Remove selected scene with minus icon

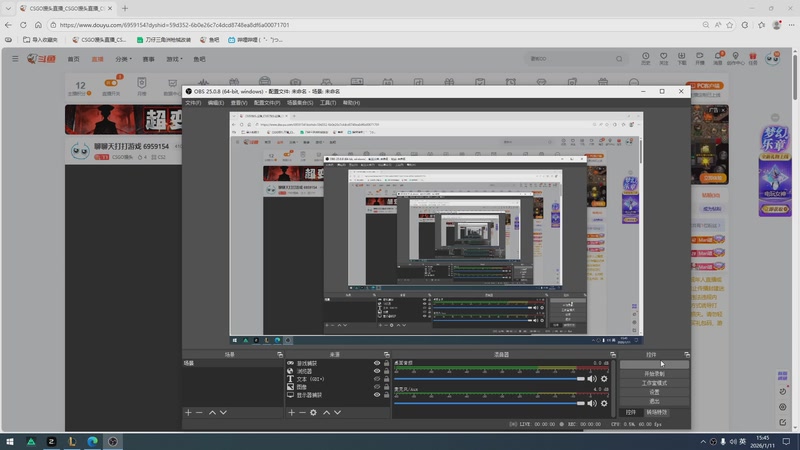tap(199, 412)
